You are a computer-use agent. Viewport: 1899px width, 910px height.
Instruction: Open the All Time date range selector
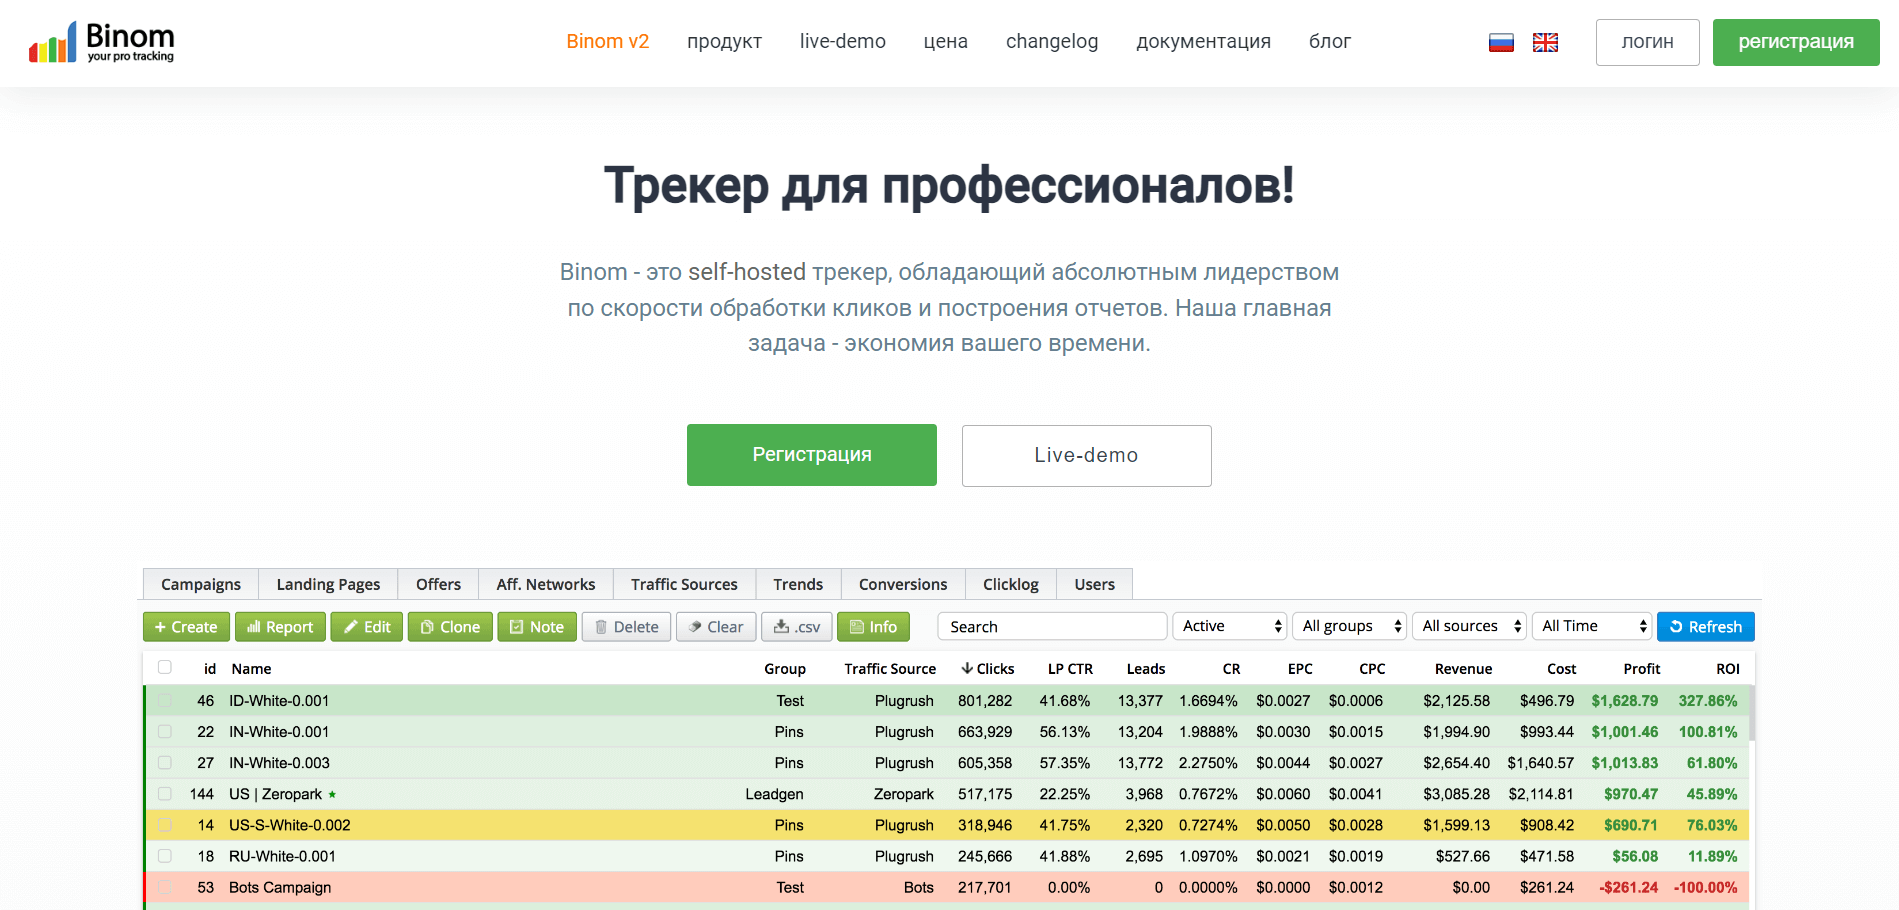(1591, 626)
